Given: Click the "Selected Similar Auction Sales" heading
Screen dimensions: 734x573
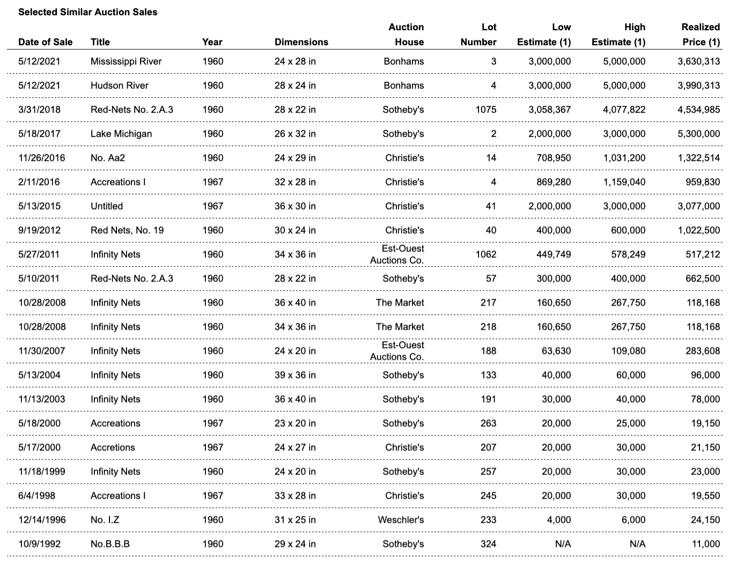Looking at the screenshot, I should coord(88,11).
